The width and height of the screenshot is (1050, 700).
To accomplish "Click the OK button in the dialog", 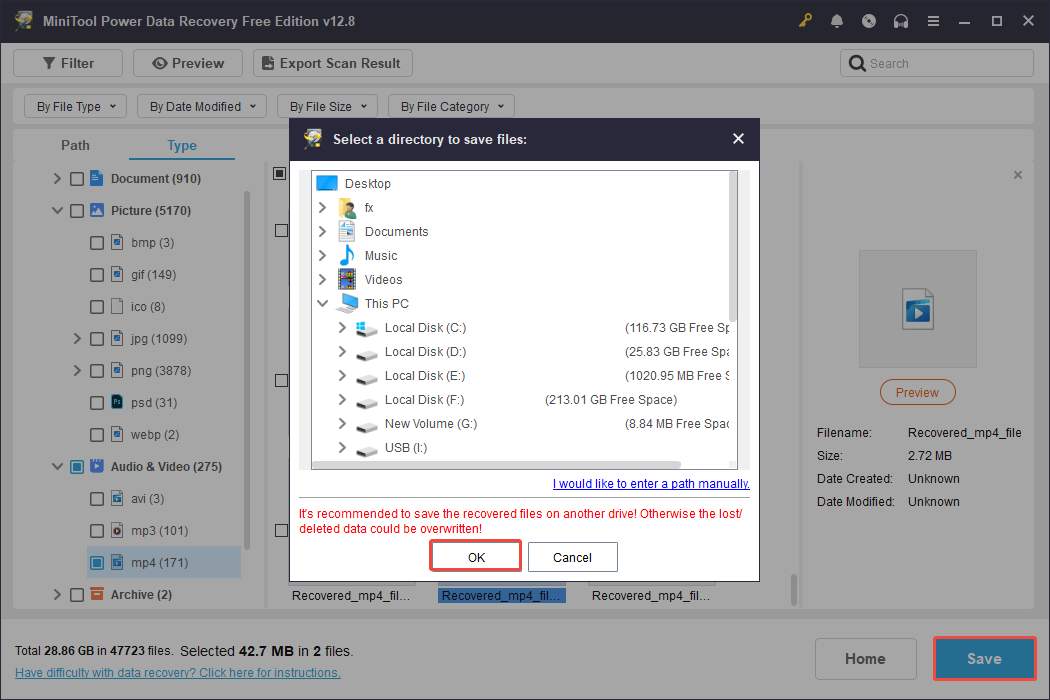I will tap(475, 556).
